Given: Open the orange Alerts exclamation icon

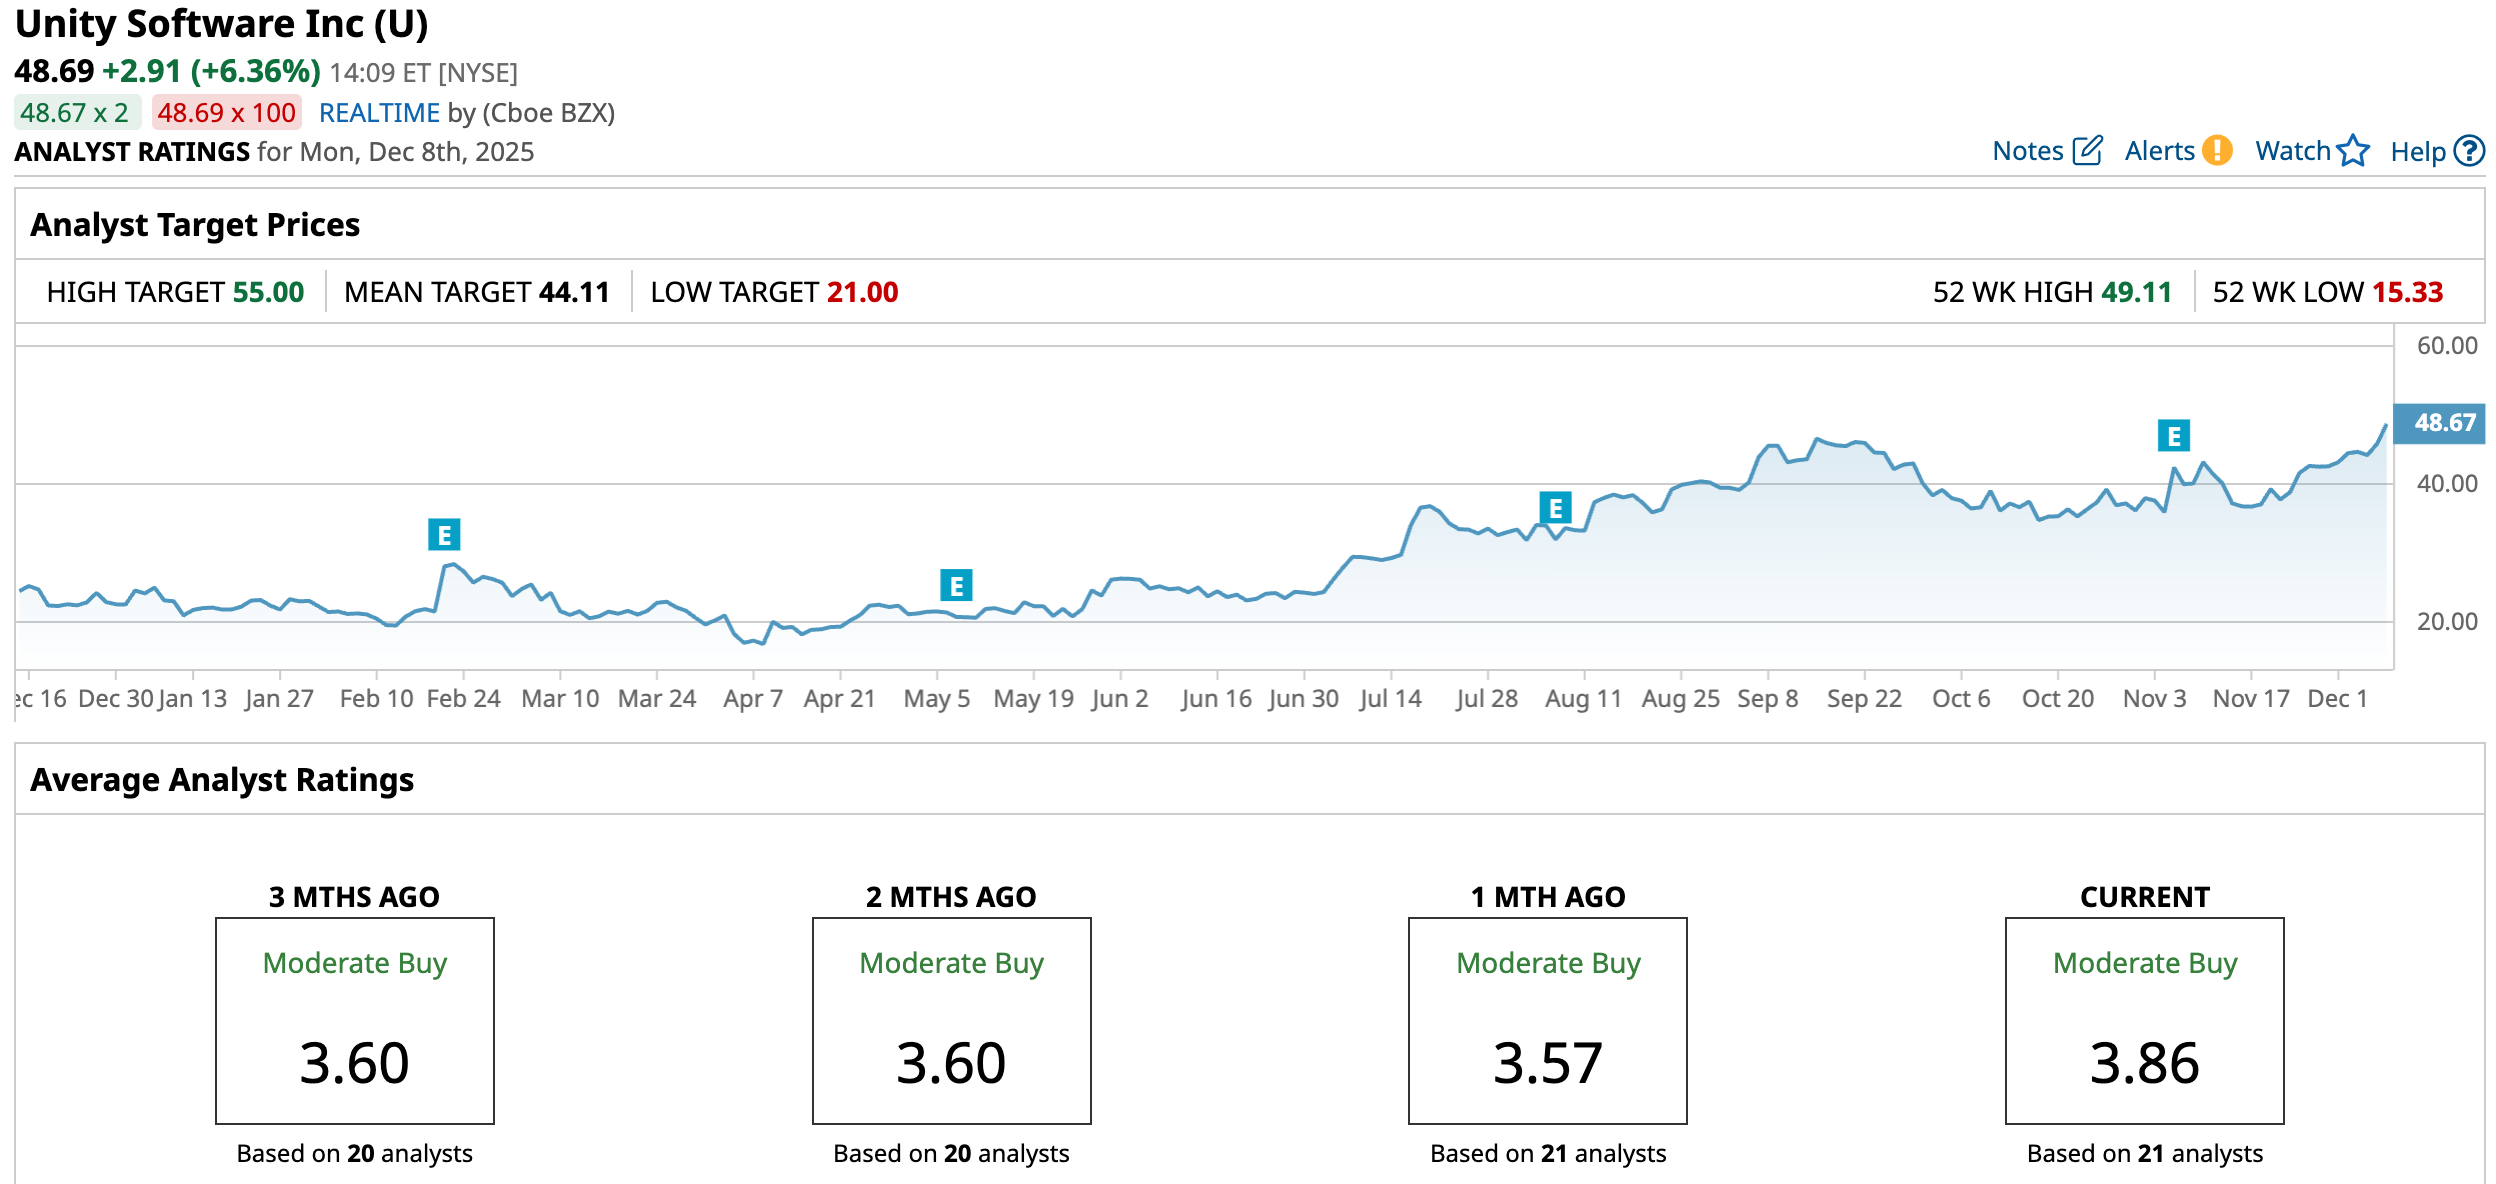Looking at the screenshot, I should (2217, 151).
